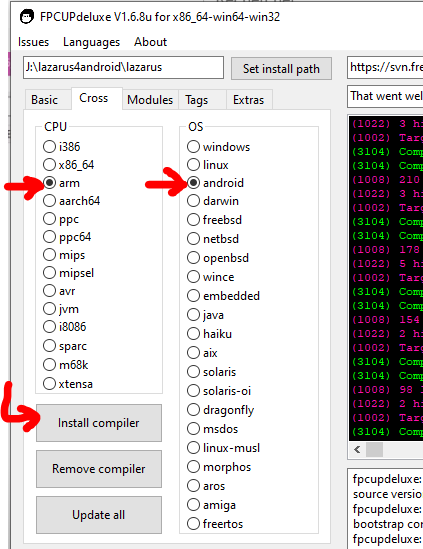The image size is (423, 549).
Task: Click the log horizontal scrollbar thumb
Action: 374,449
